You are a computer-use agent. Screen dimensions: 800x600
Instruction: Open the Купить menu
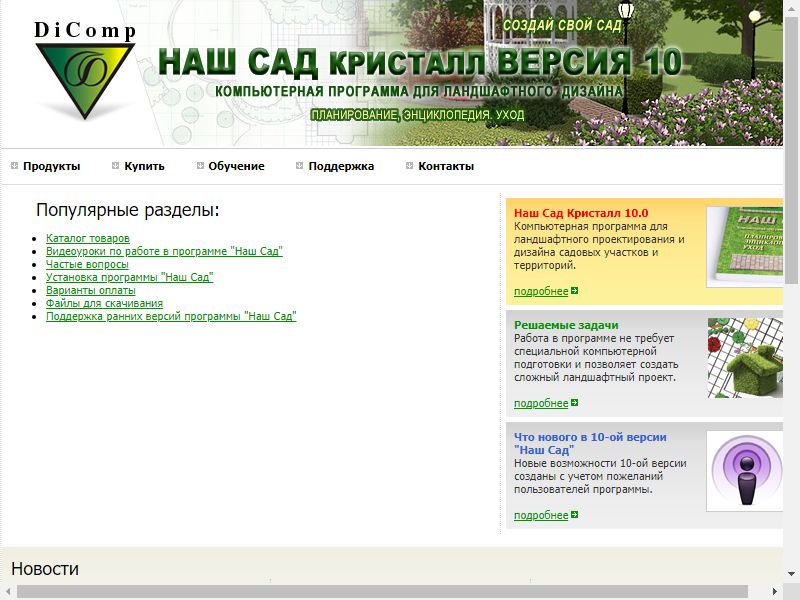(144, 166)
